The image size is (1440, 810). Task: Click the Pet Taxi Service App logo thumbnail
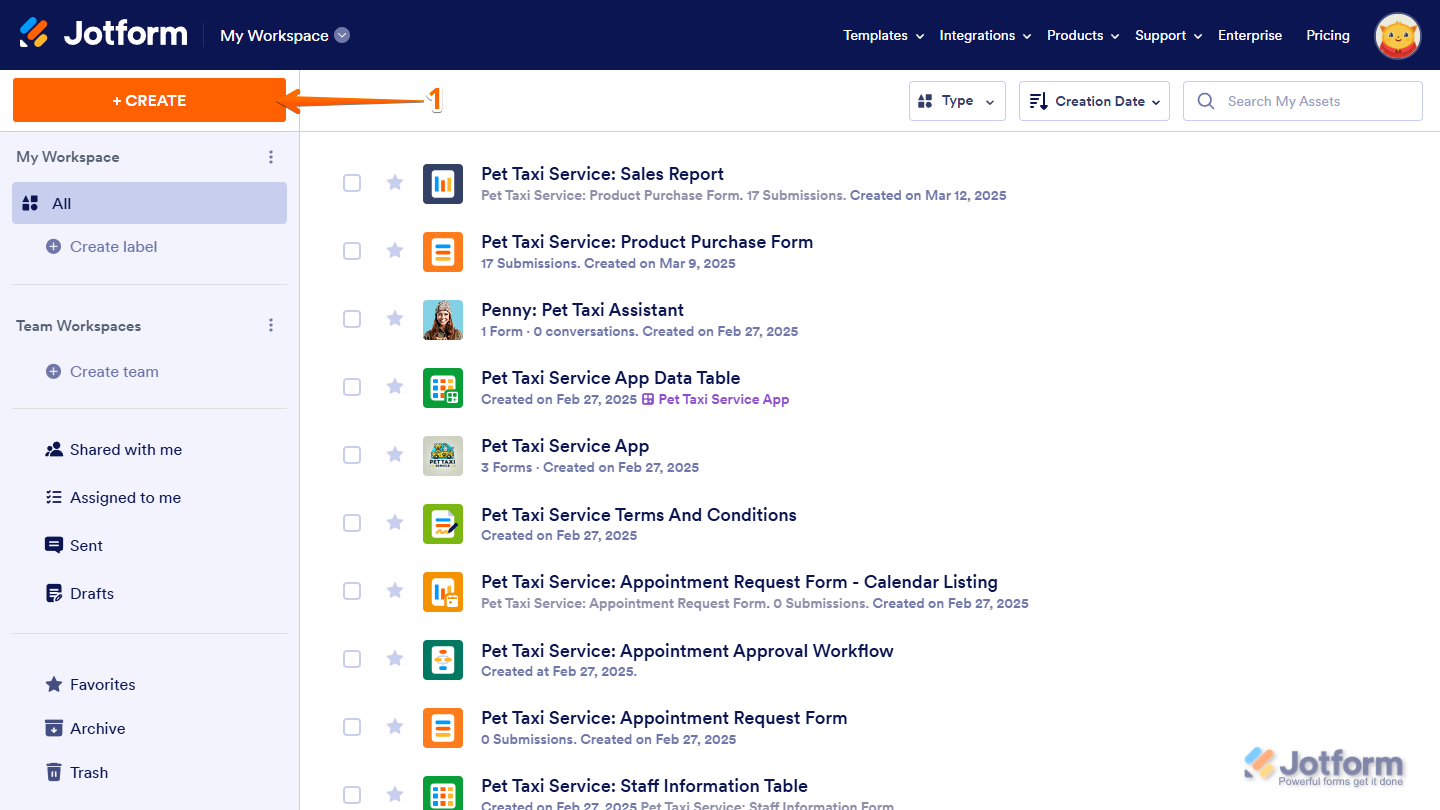pos(443,456)
